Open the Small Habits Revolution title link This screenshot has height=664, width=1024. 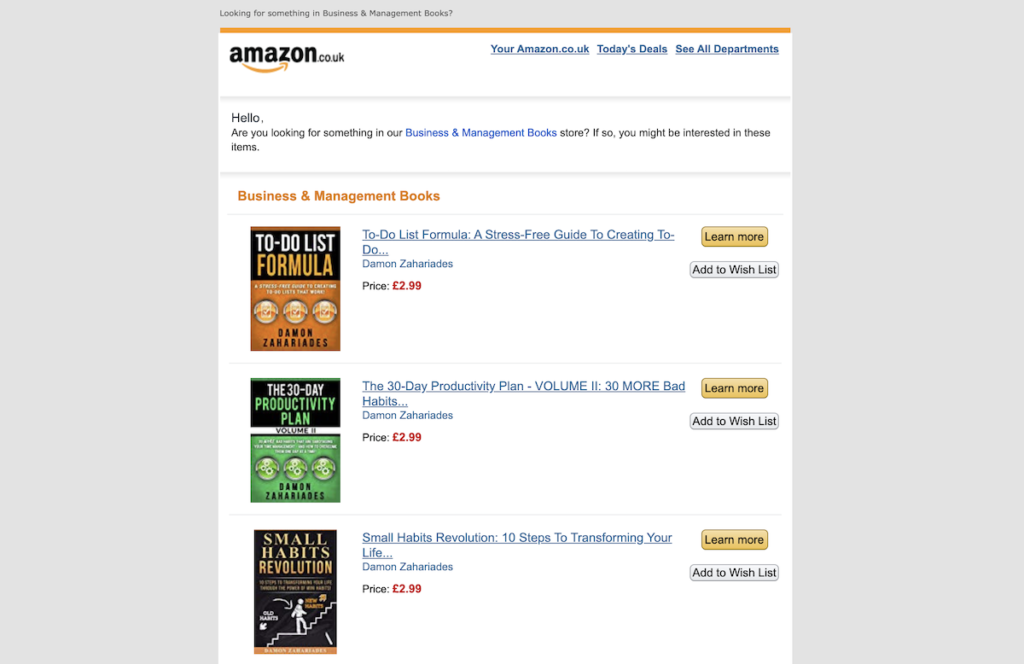(517, 545)
